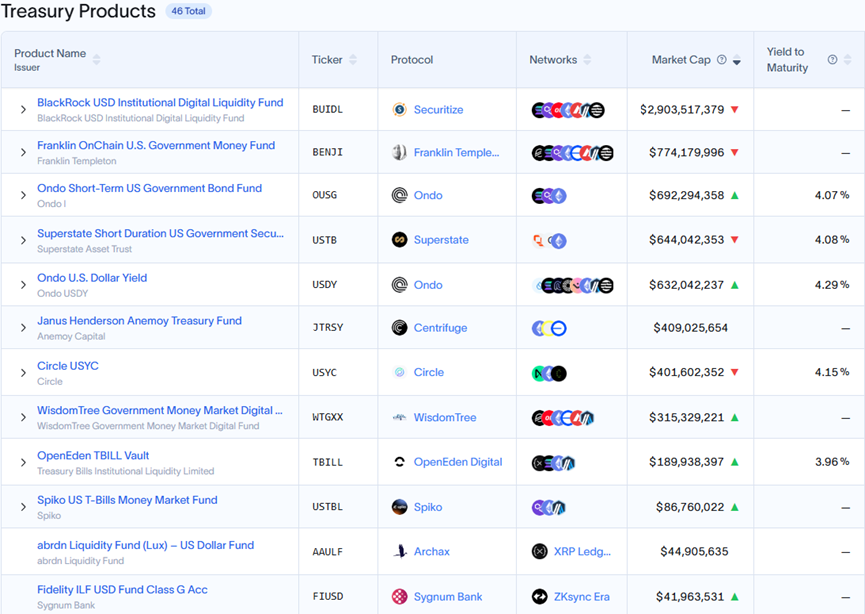Open the WisdomTree protocol link
The height and width of the screenshot is (614, 865).
[x=444, y=418]
